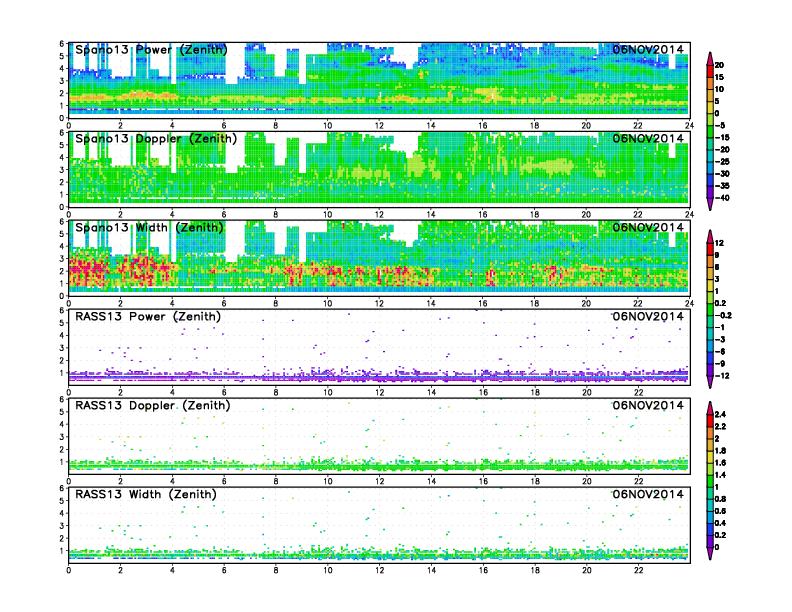
Task: Click the bottom purple arrow of the first colorbar
Action: [x=711, y=205]
